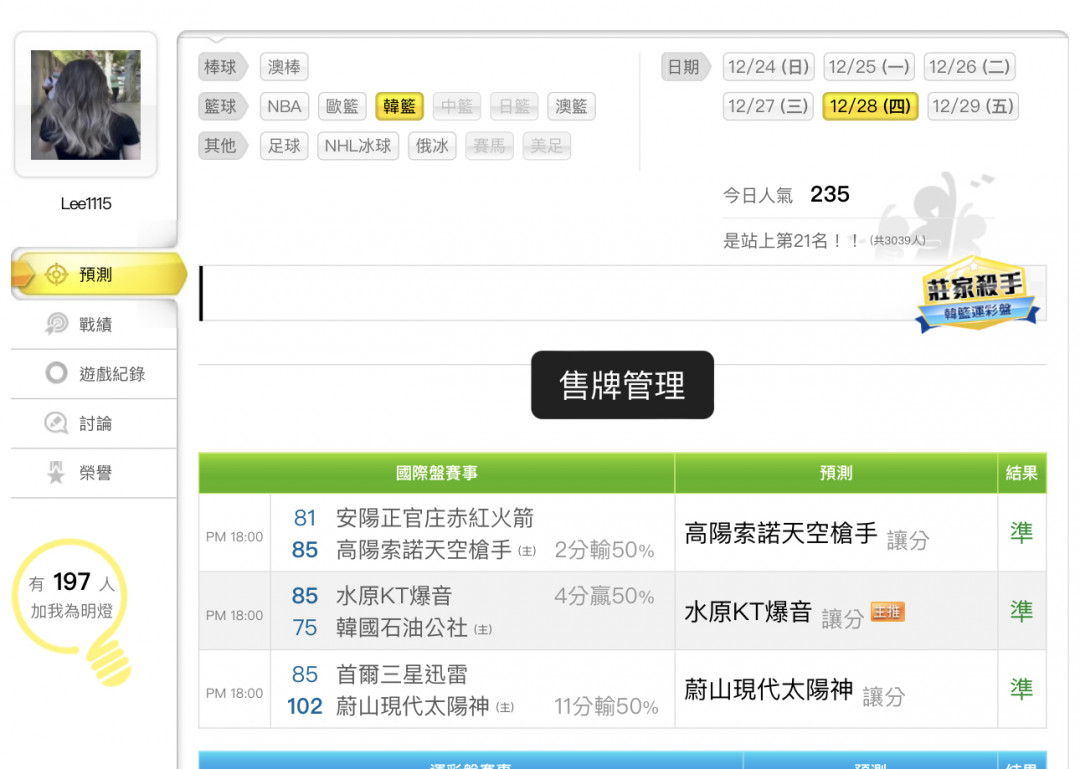The width and height of the screenshot is (1080, 769).
Task: Click the score 102 for 蔚山現代太陽神
Action: click(304, 706)
